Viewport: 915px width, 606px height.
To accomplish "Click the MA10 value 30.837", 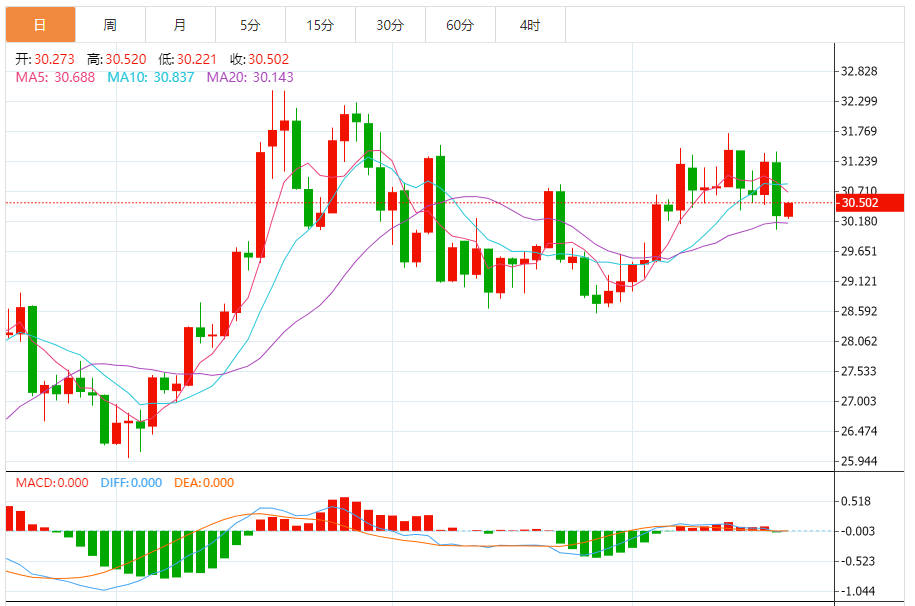I will click(x=173, y=77).
